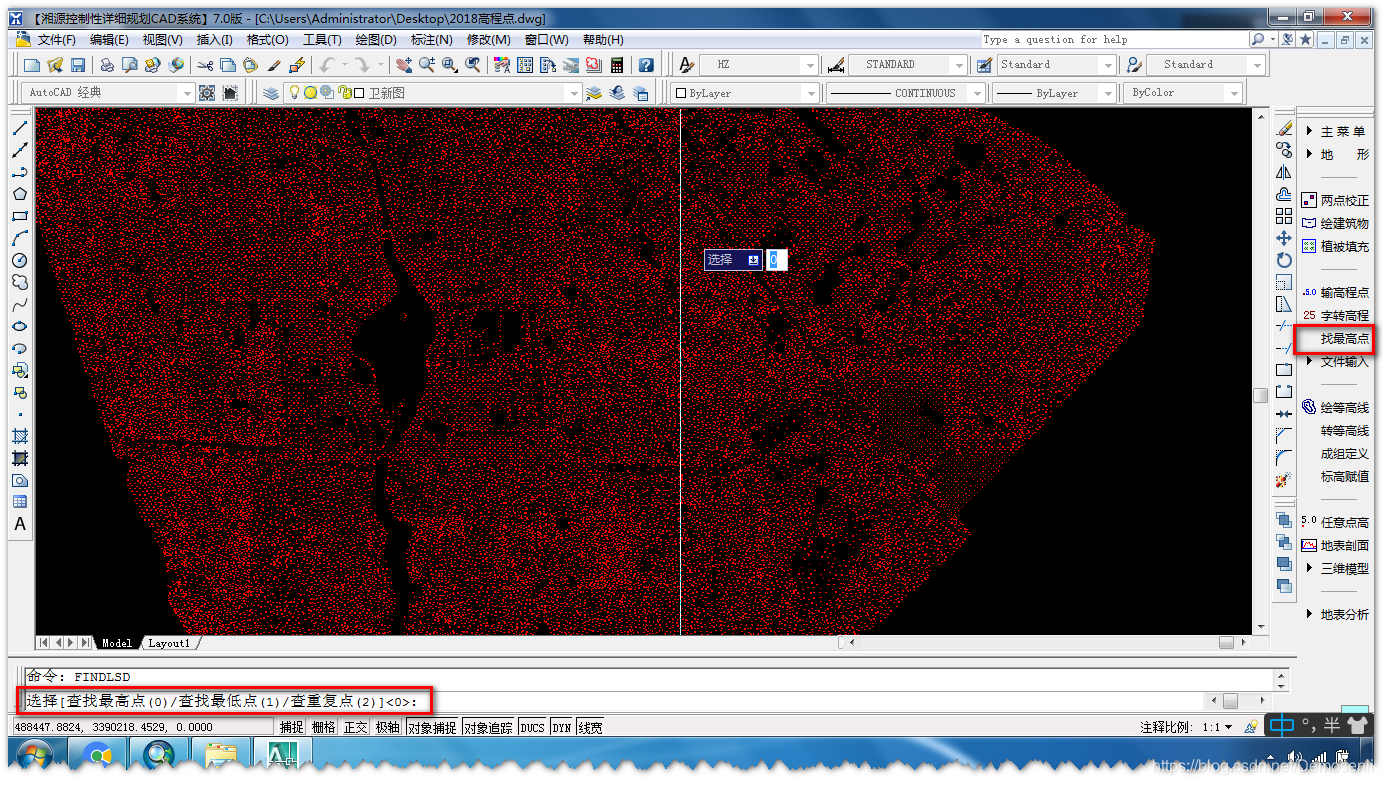
Task: Open the 文件(F) menu
Action: tap(56, 40)
